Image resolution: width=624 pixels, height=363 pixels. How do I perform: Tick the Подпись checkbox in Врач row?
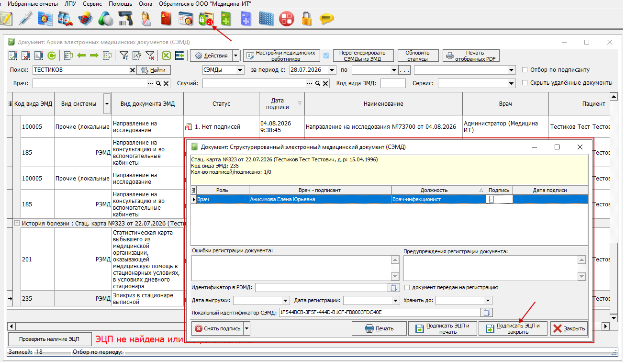click(x=491, y=199)
